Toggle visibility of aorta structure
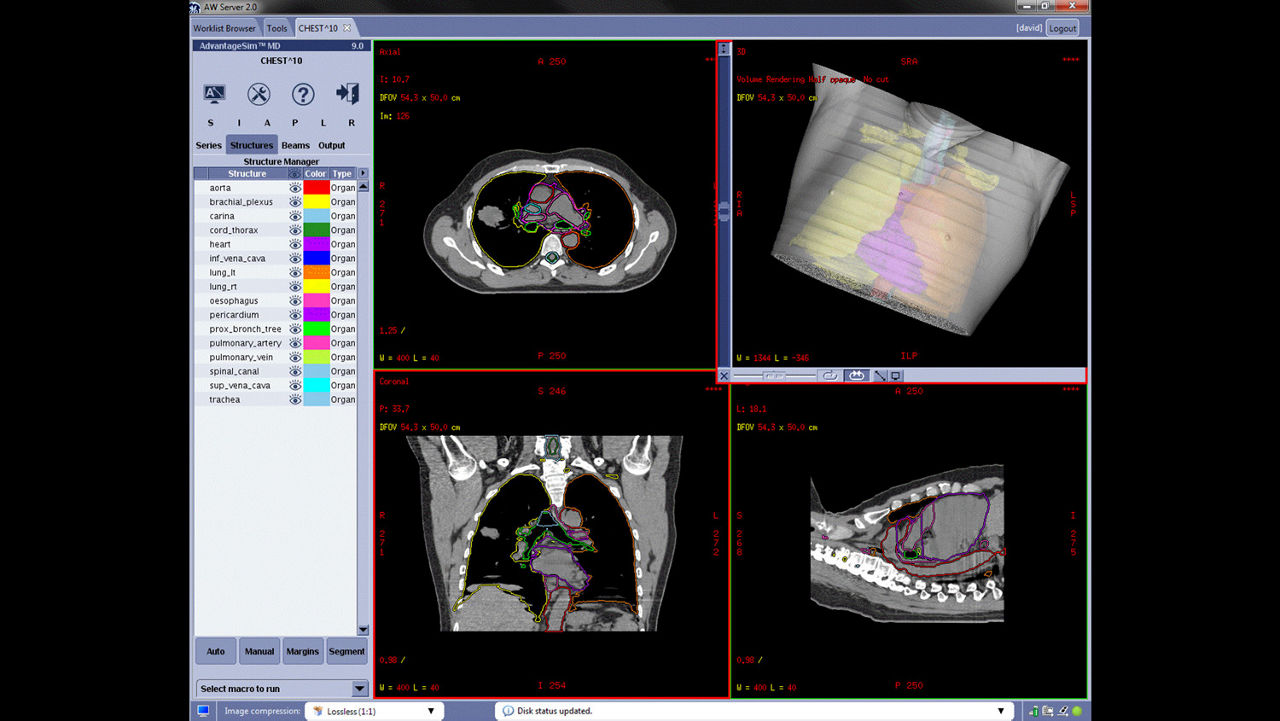The image size is (1280, 721). 295,187
